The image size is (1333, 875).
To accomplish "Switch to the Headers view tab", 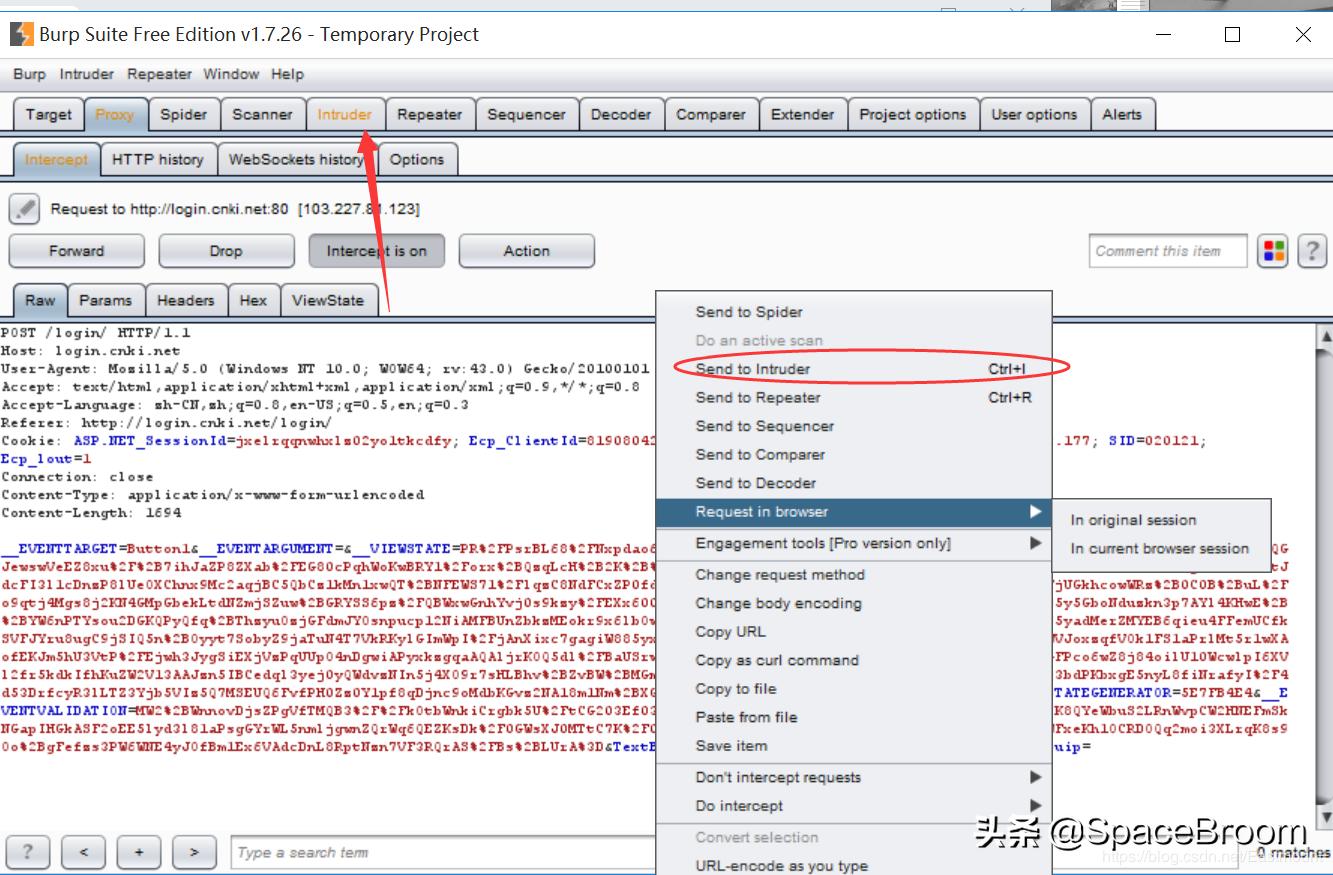I will tap(186, 300).
